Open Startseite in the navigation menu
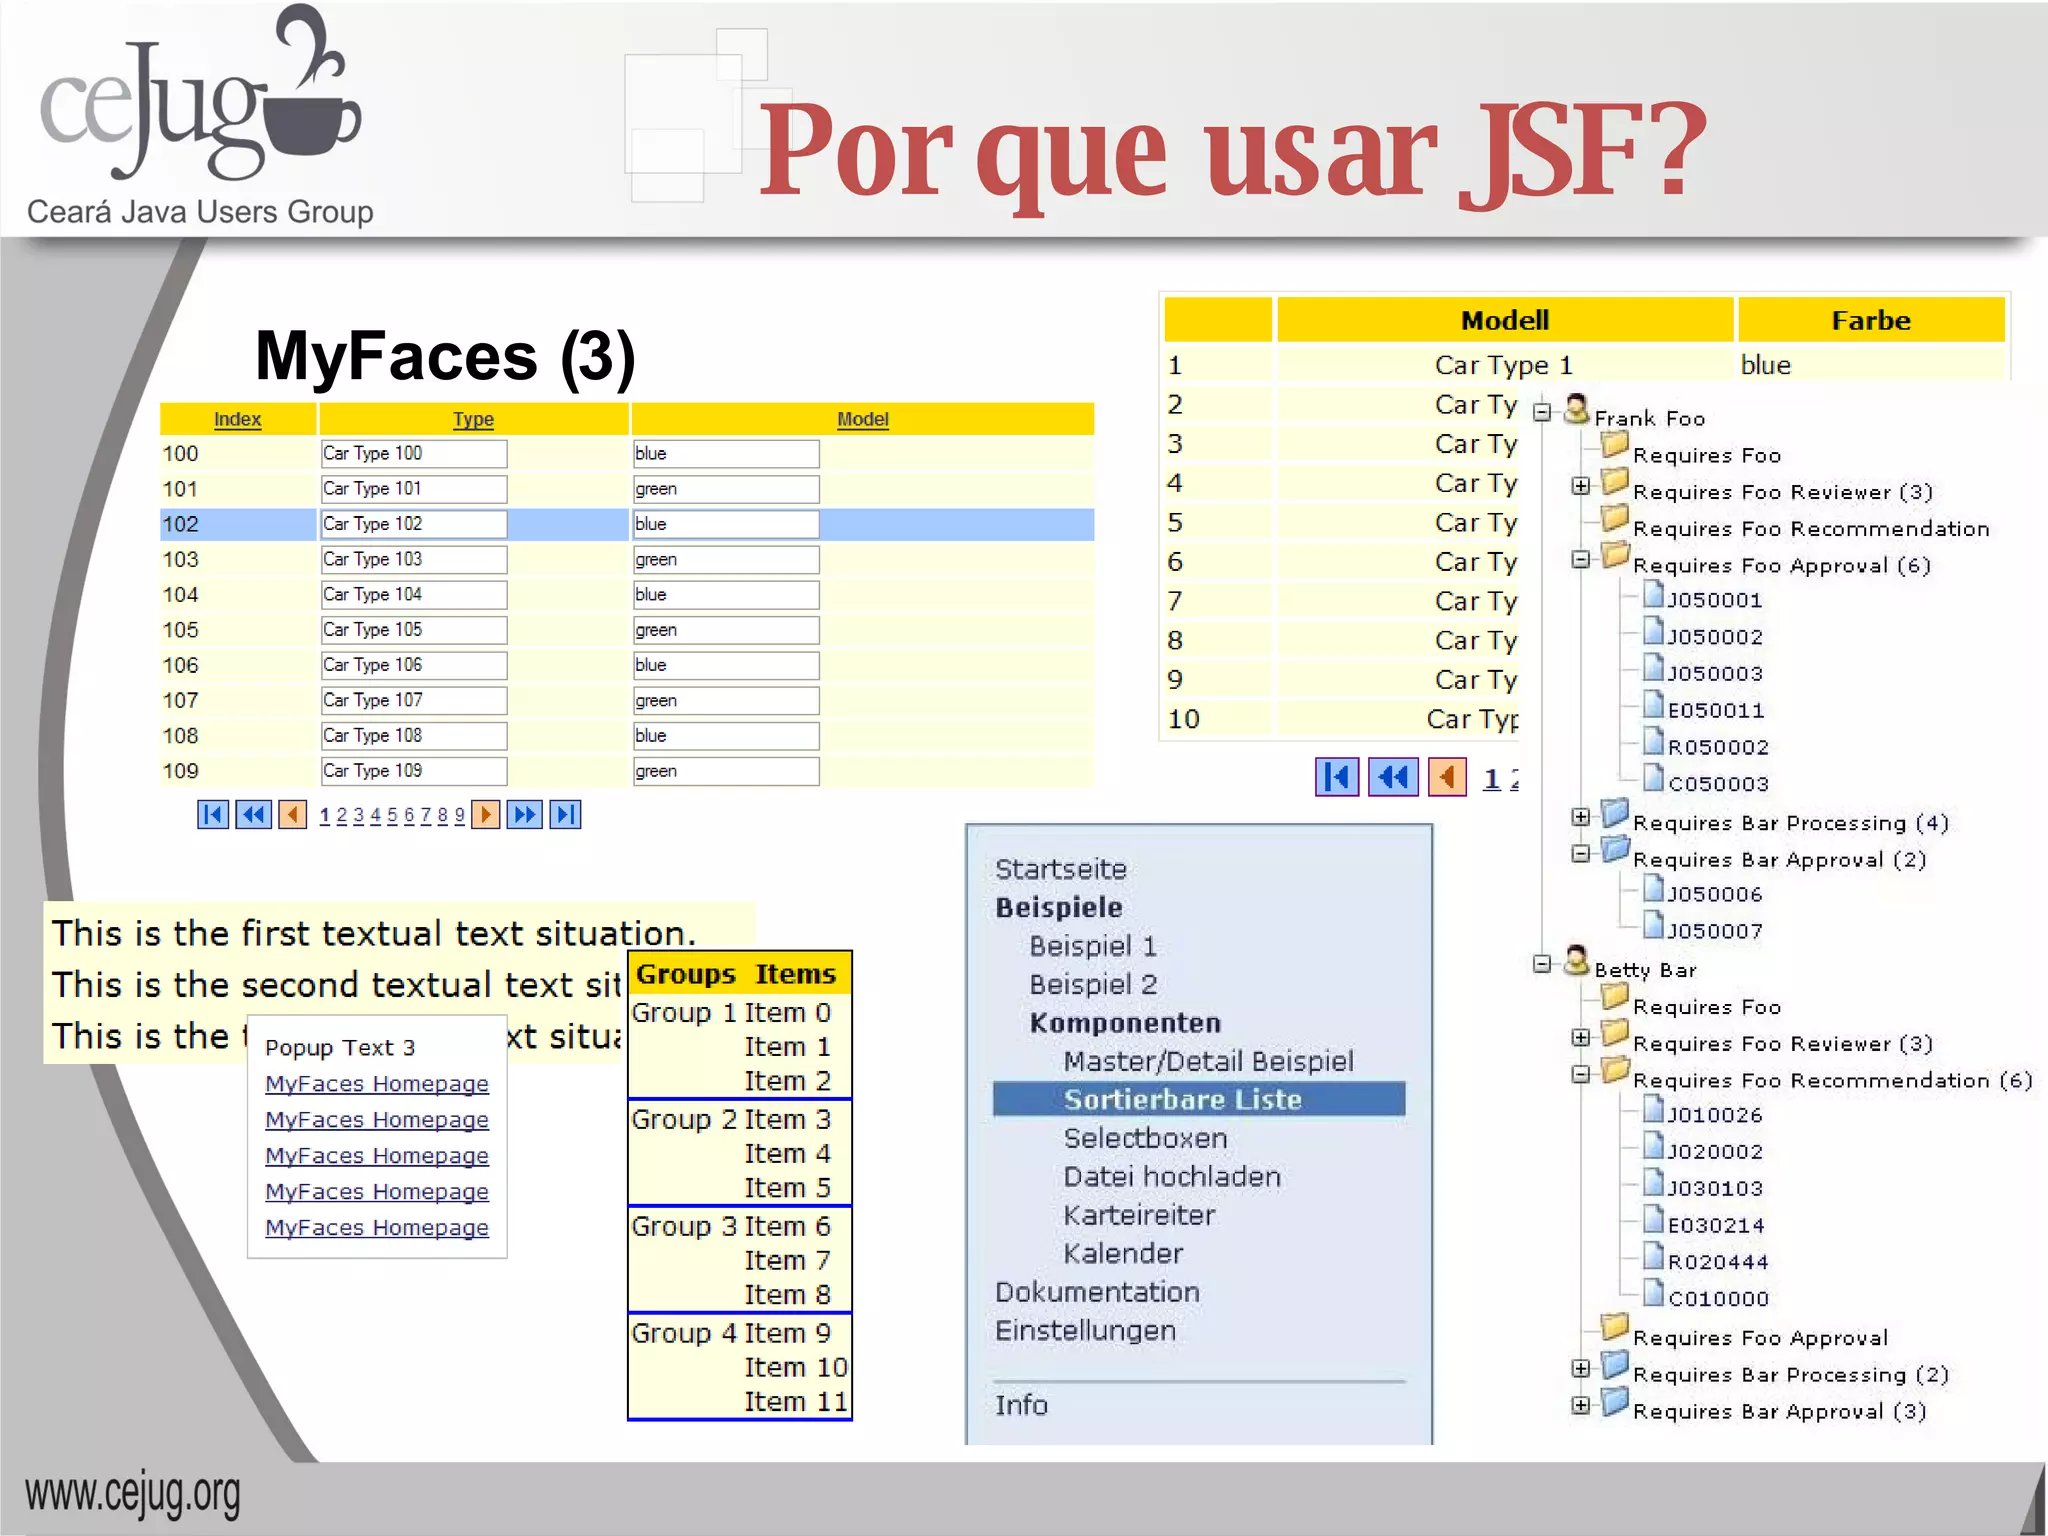 pyautogui.click(x=1061, y=869)
